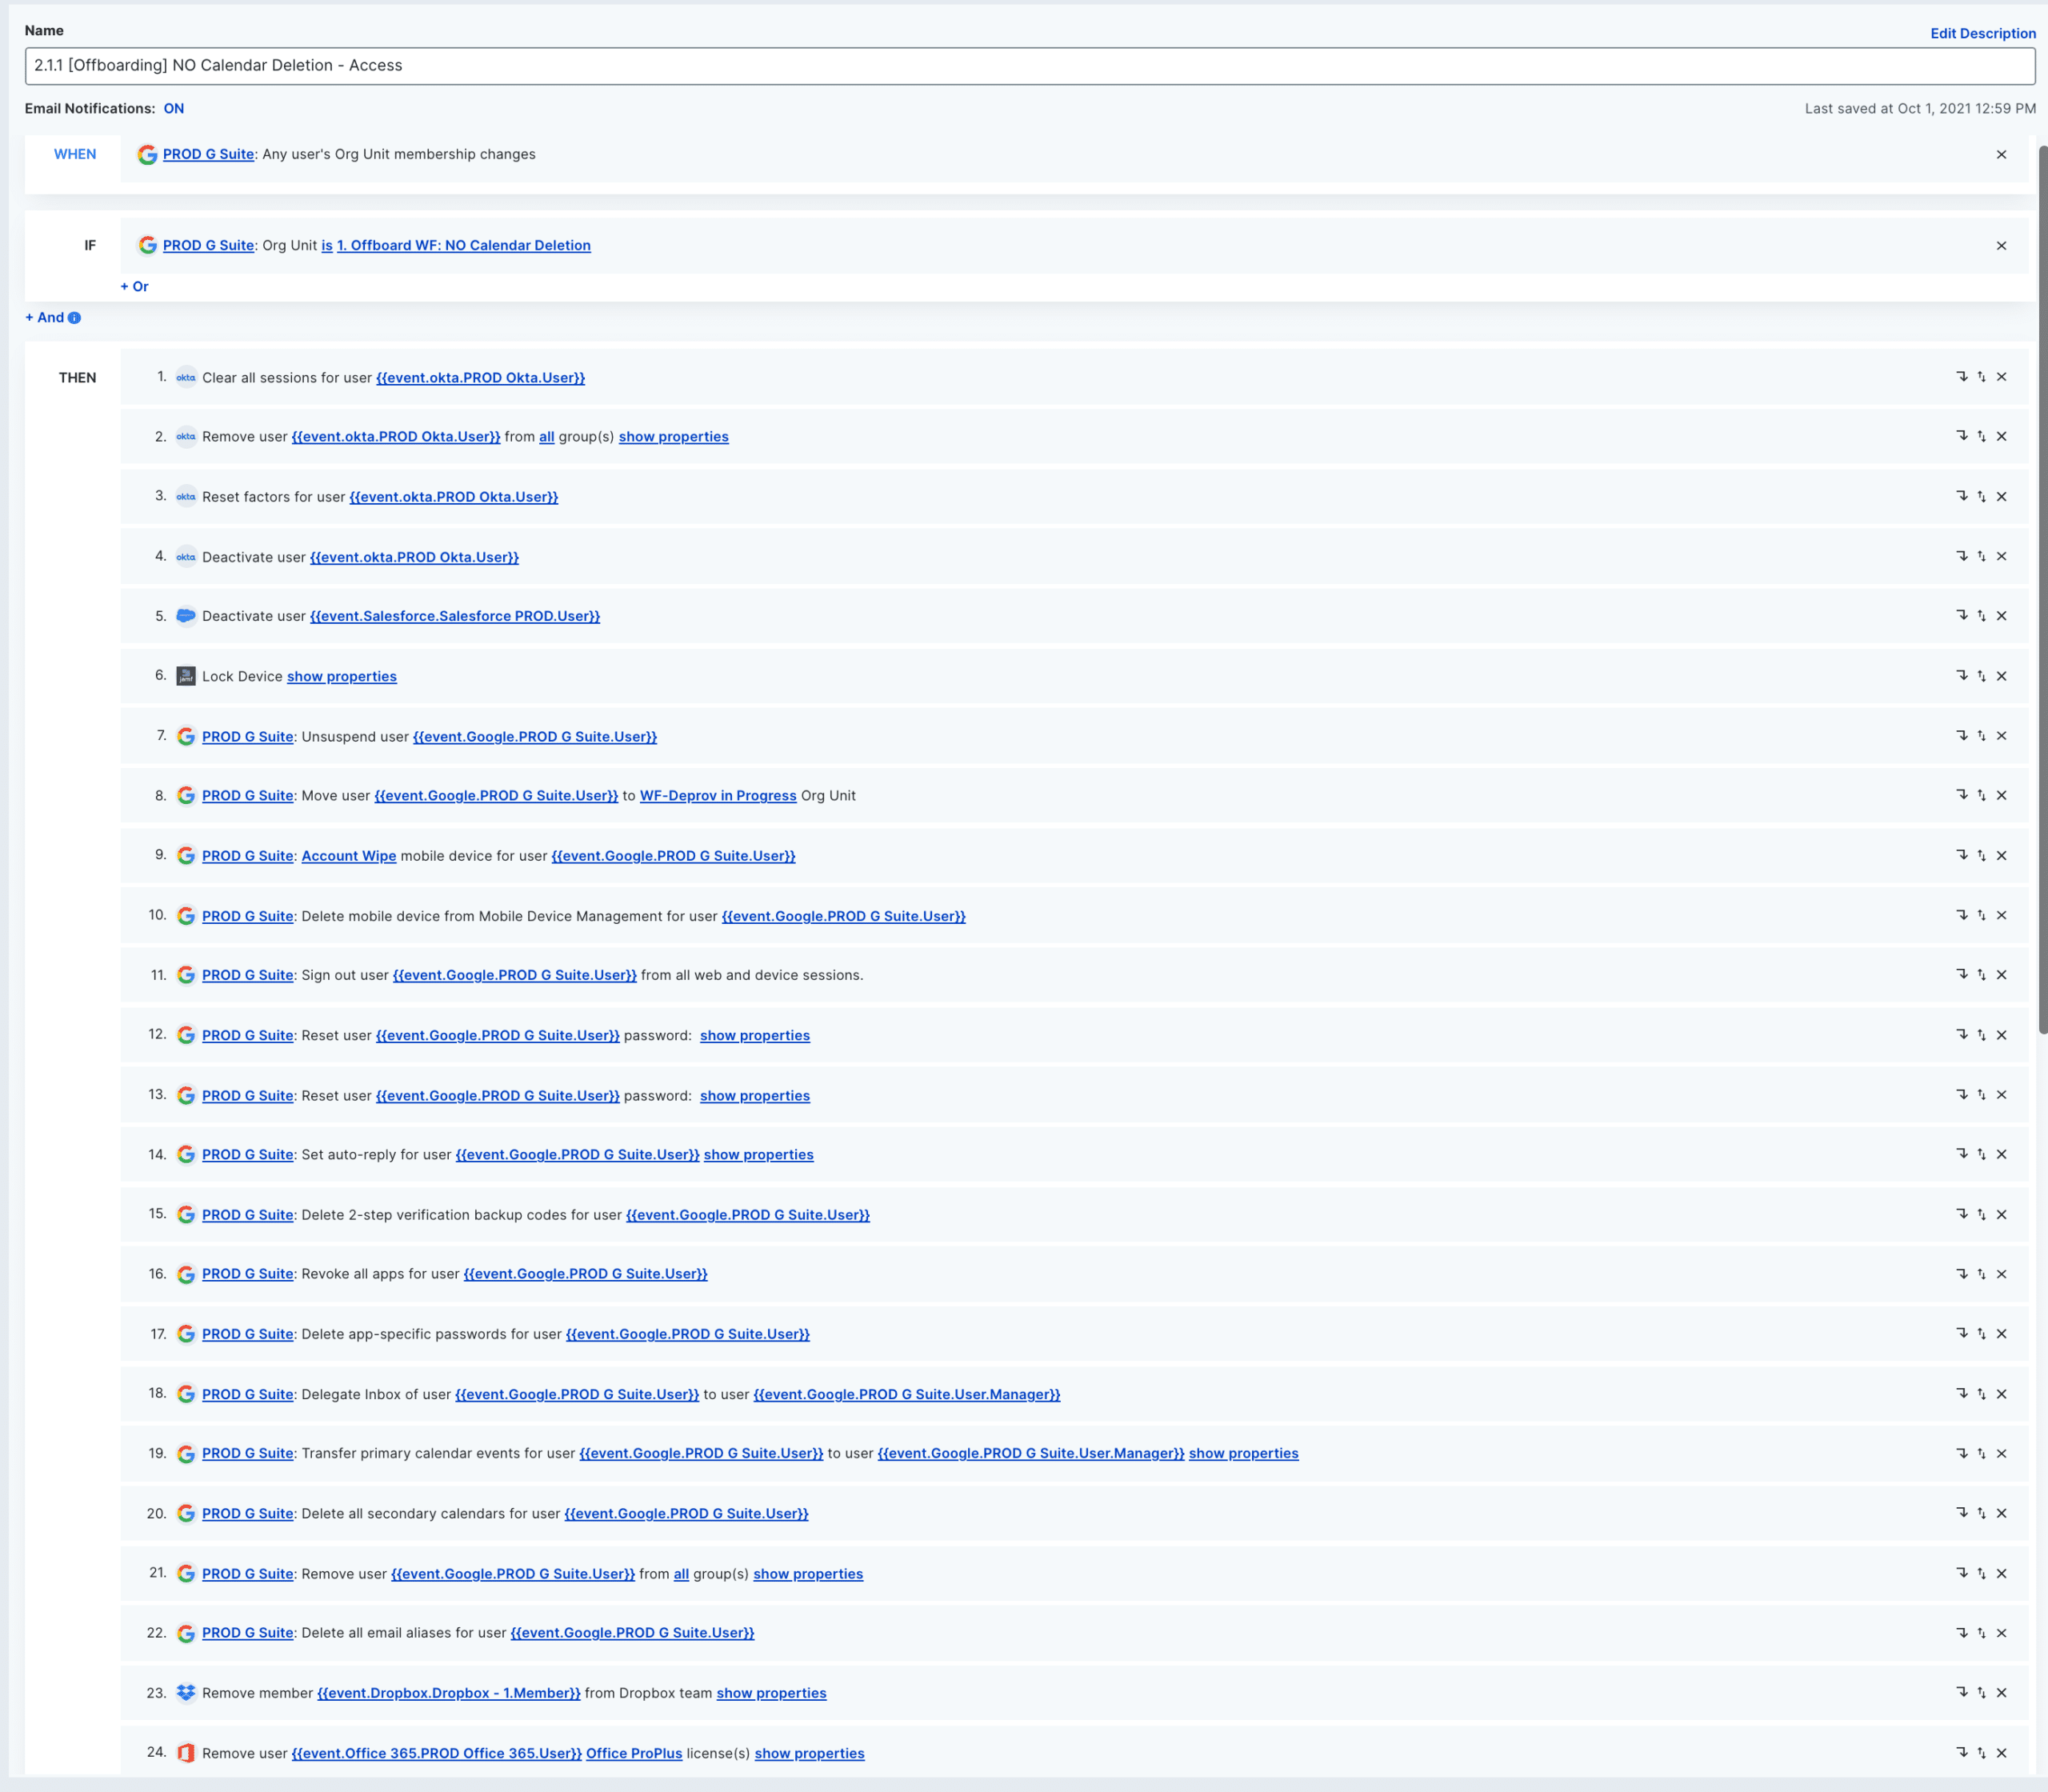Image resolution: width=2048 pixels, height=1792 pixels.
Task: Click the insert-step arrow on step 7 Unsuspend user
Action: click(x=1961, y=735)
